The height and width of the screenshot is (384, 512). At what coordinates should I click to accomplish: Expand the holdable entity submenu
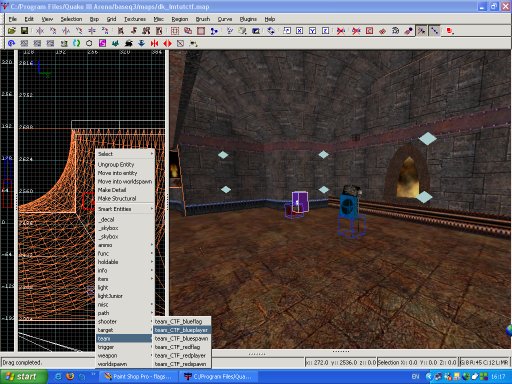(125, 262)
